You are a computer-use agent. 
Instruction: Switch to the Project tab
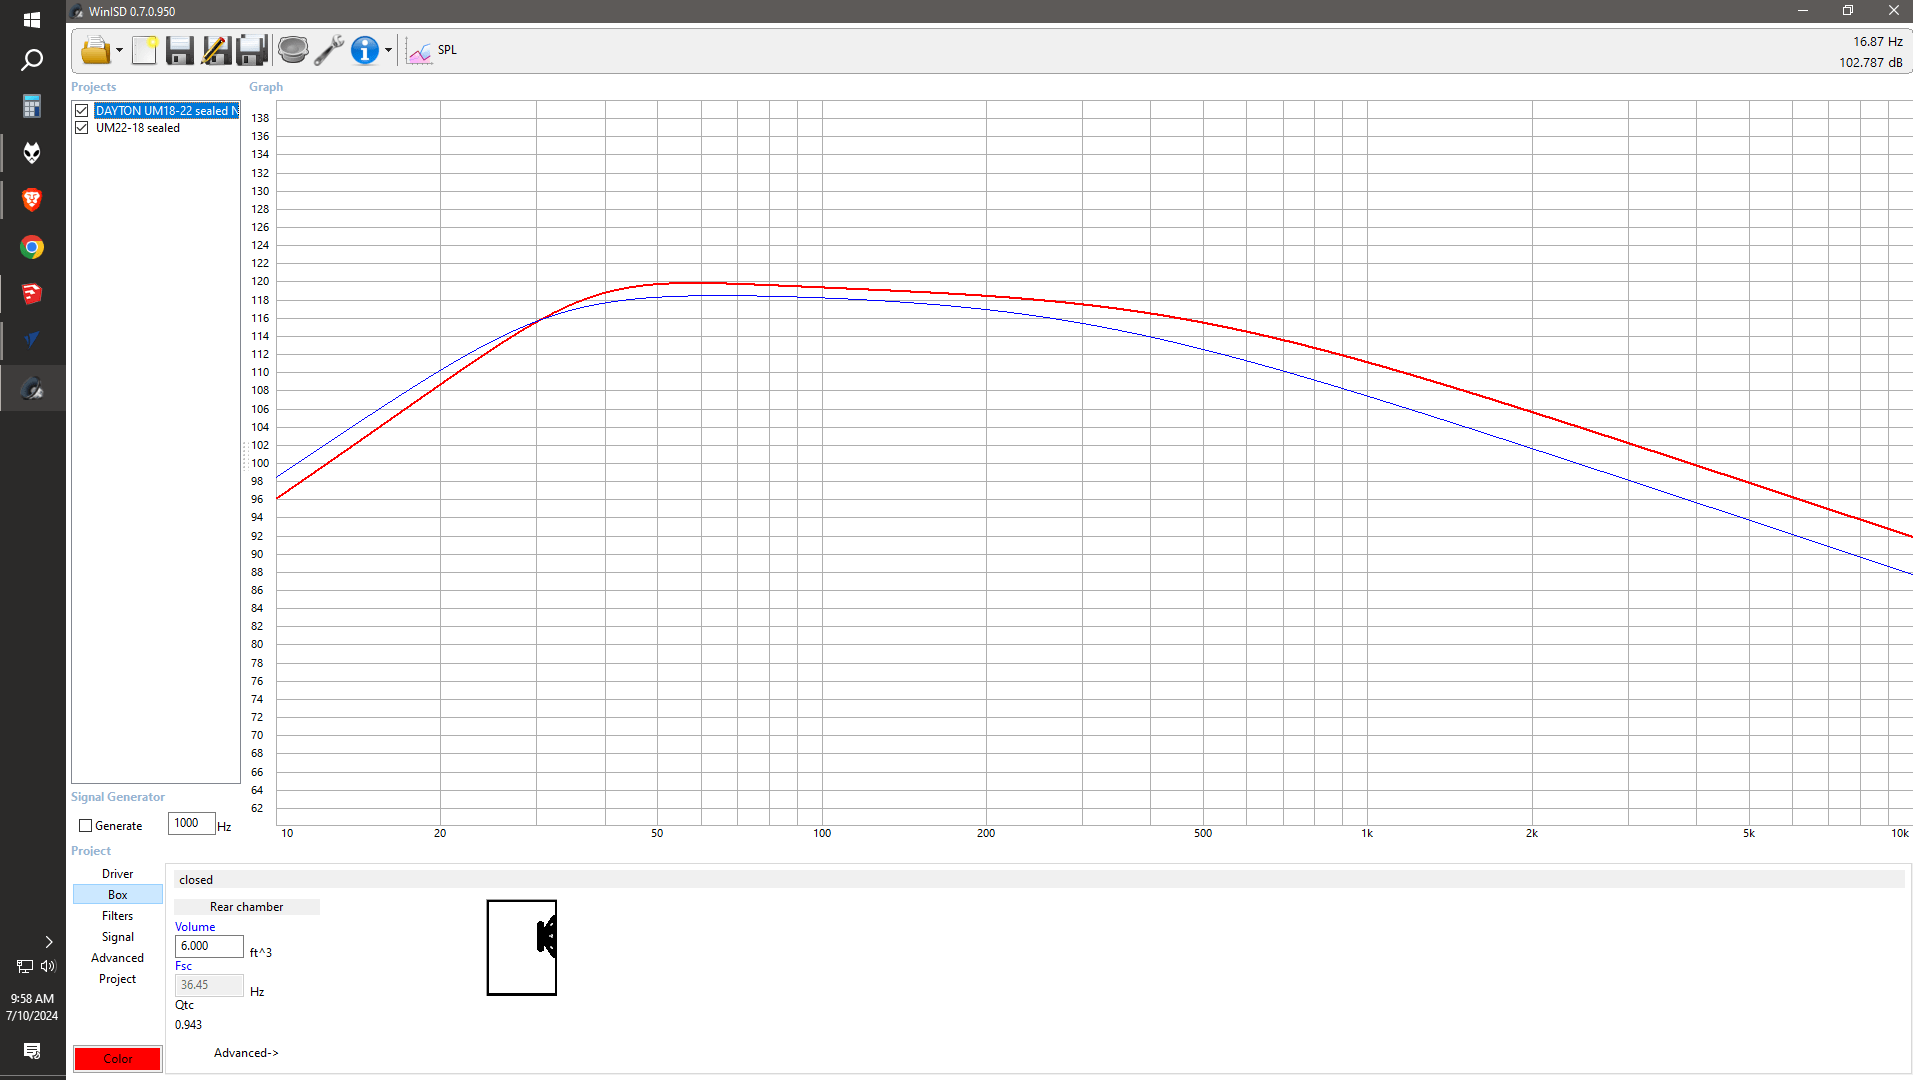pos(118,979)
